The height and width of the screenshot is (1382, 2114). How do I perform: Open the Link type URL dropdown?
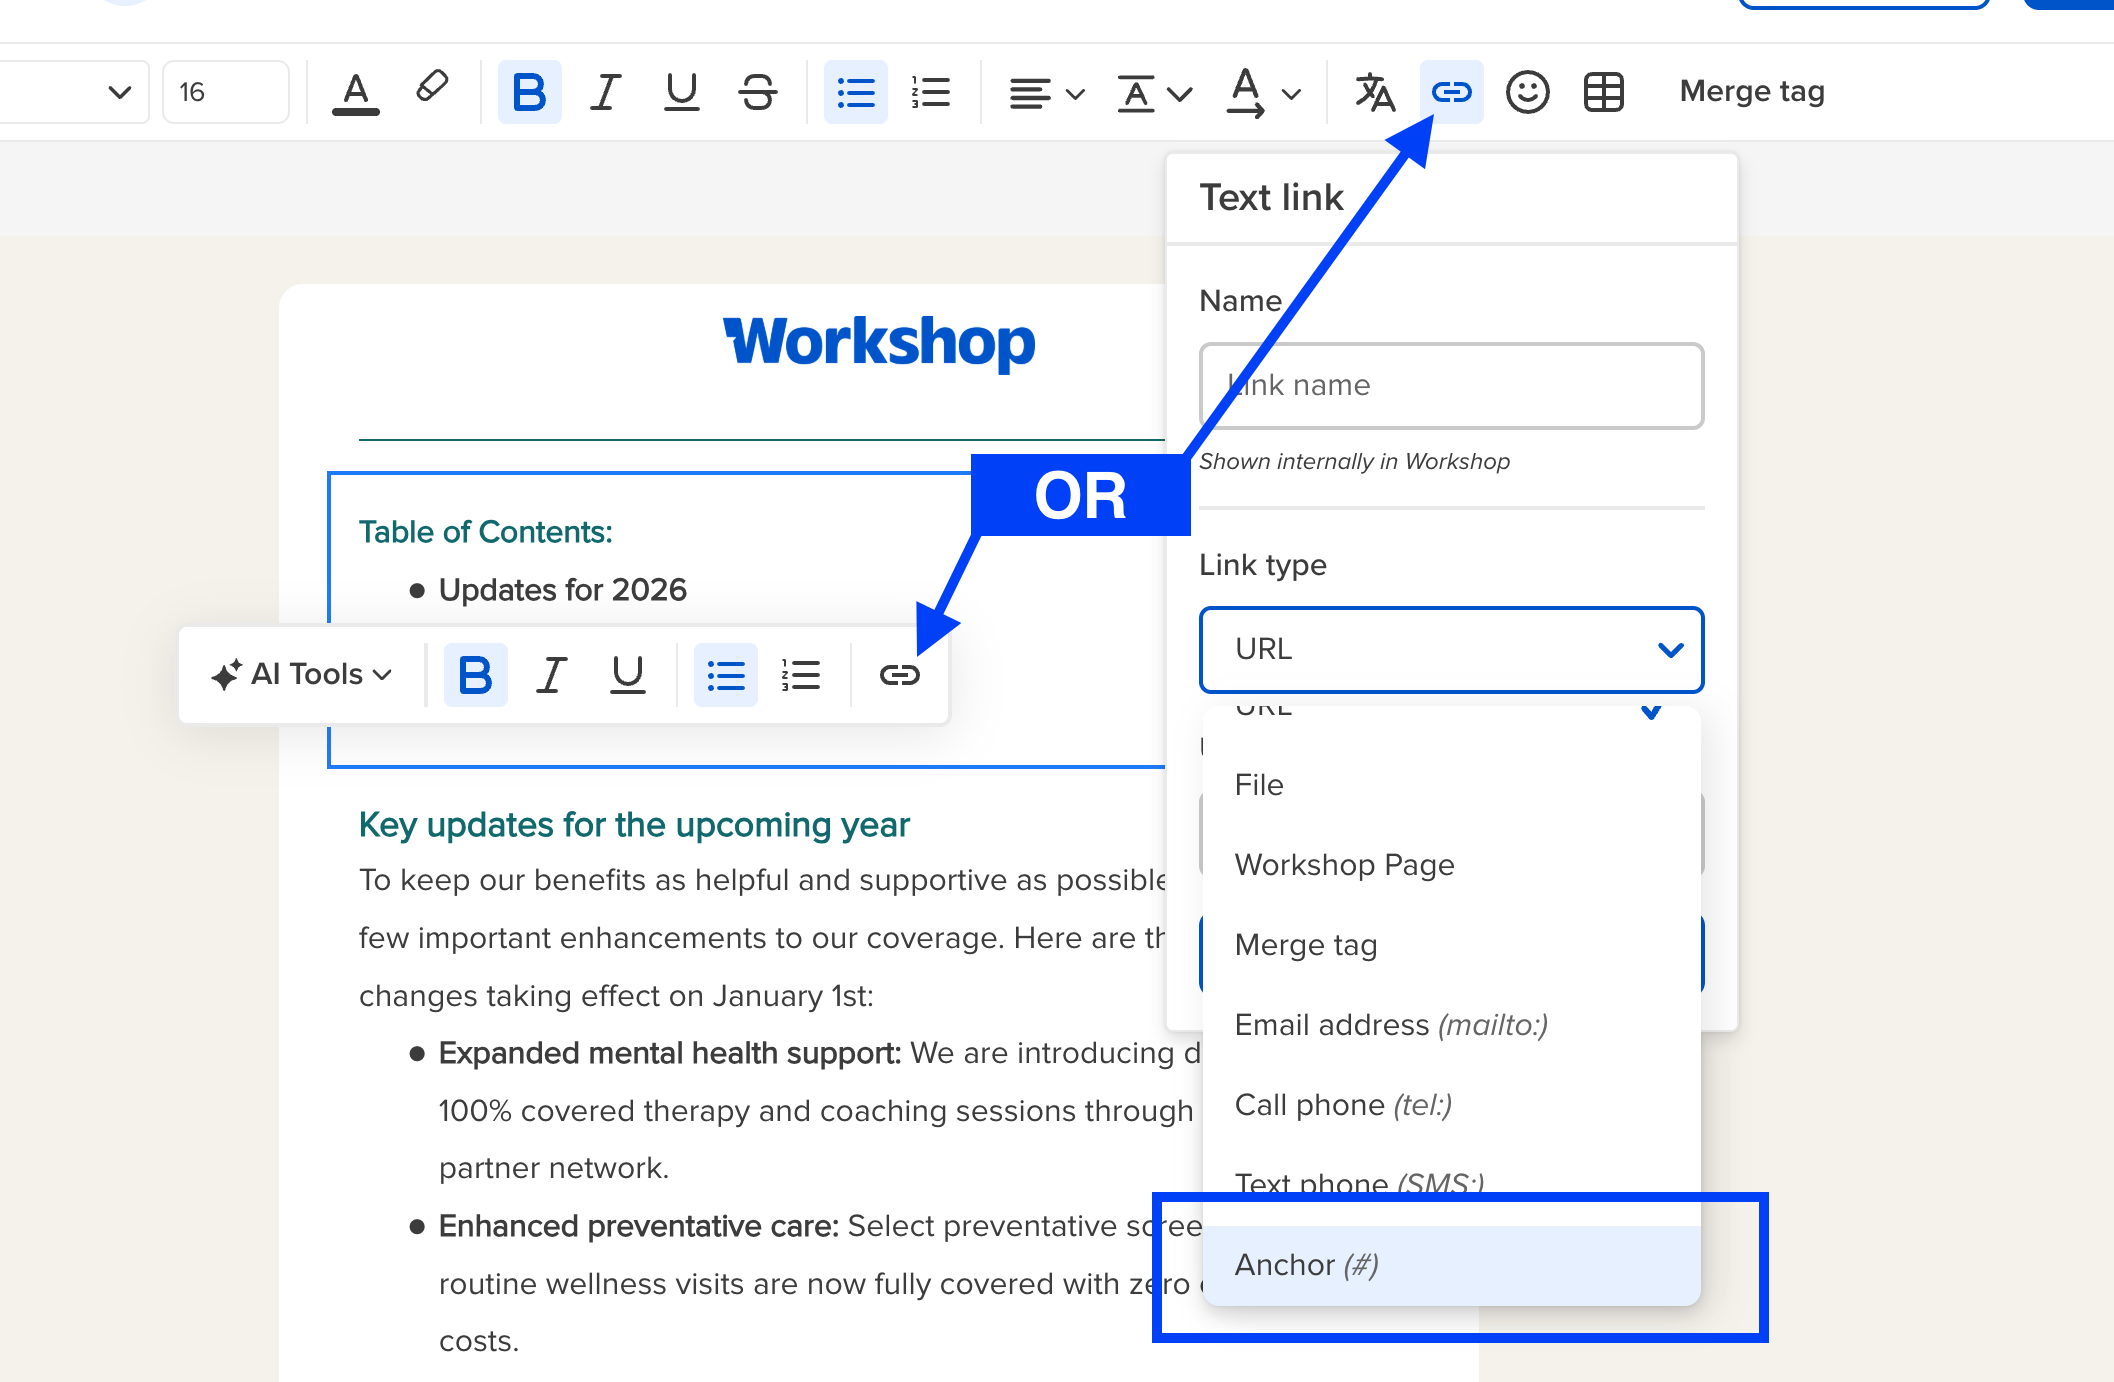coord(1451,649)
